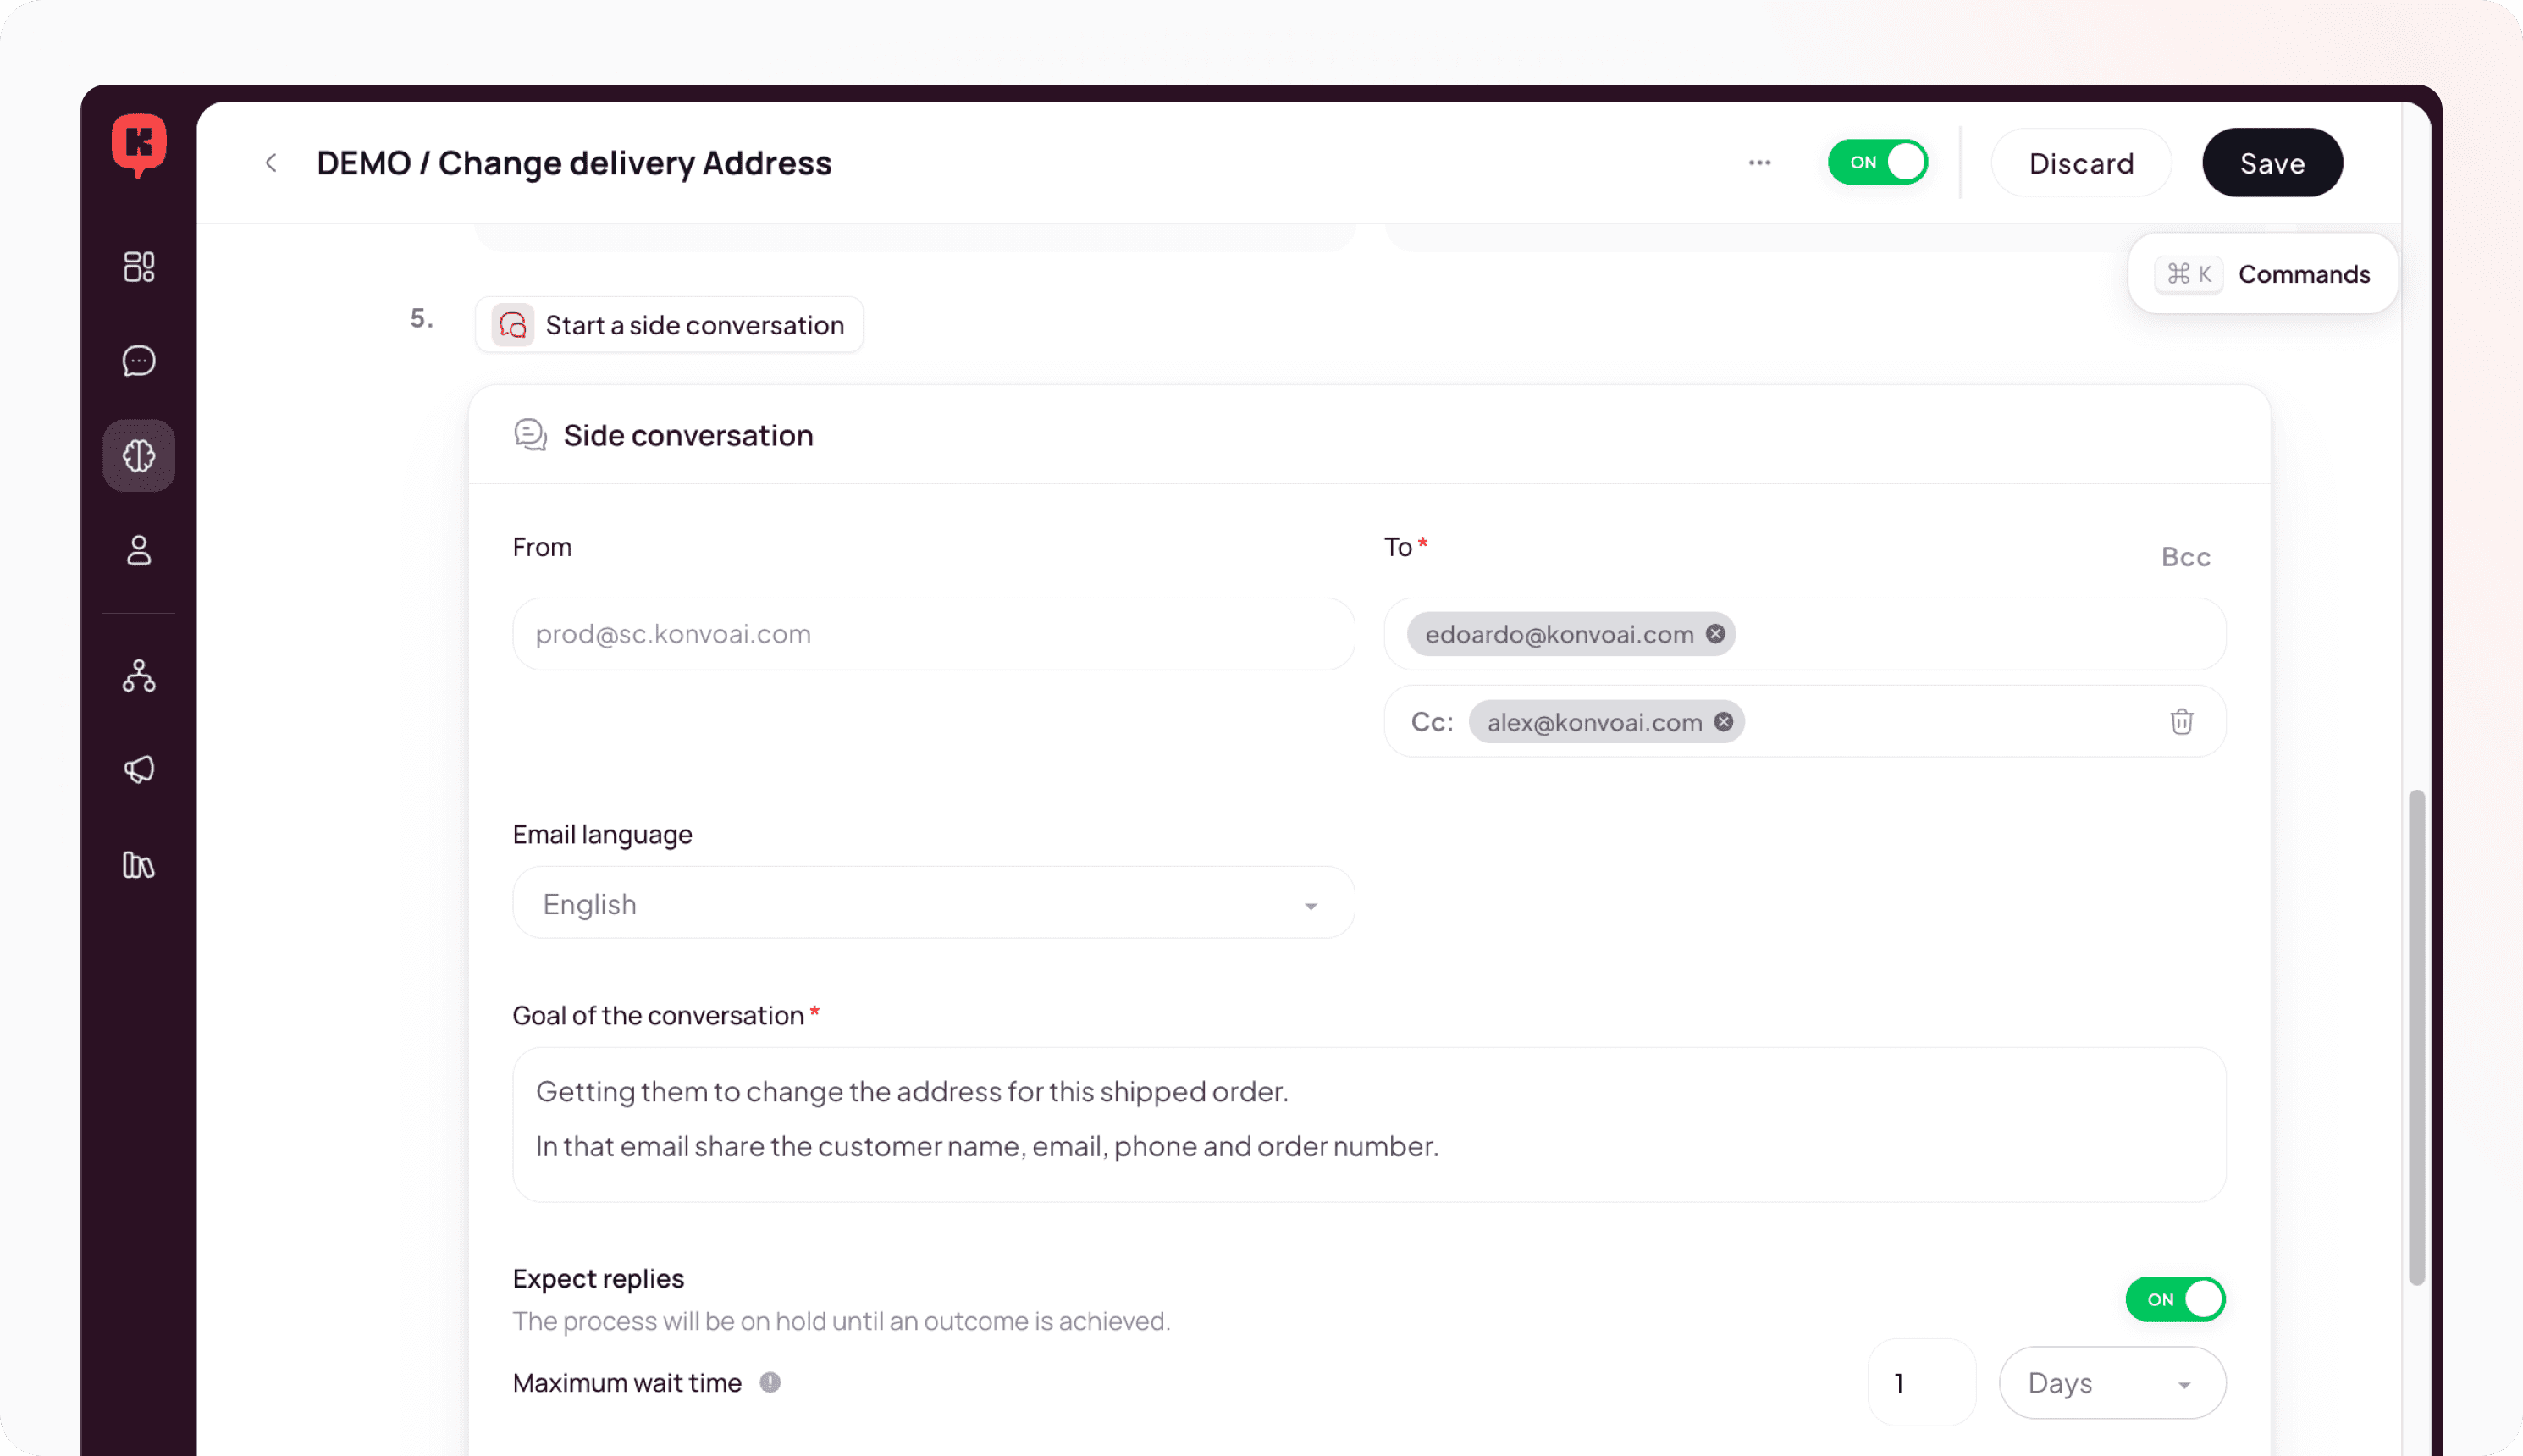This screenshot has height=1456, width=2523.
Task: Disable the Expect replies toggle
Action: tap(2175, 1299)
